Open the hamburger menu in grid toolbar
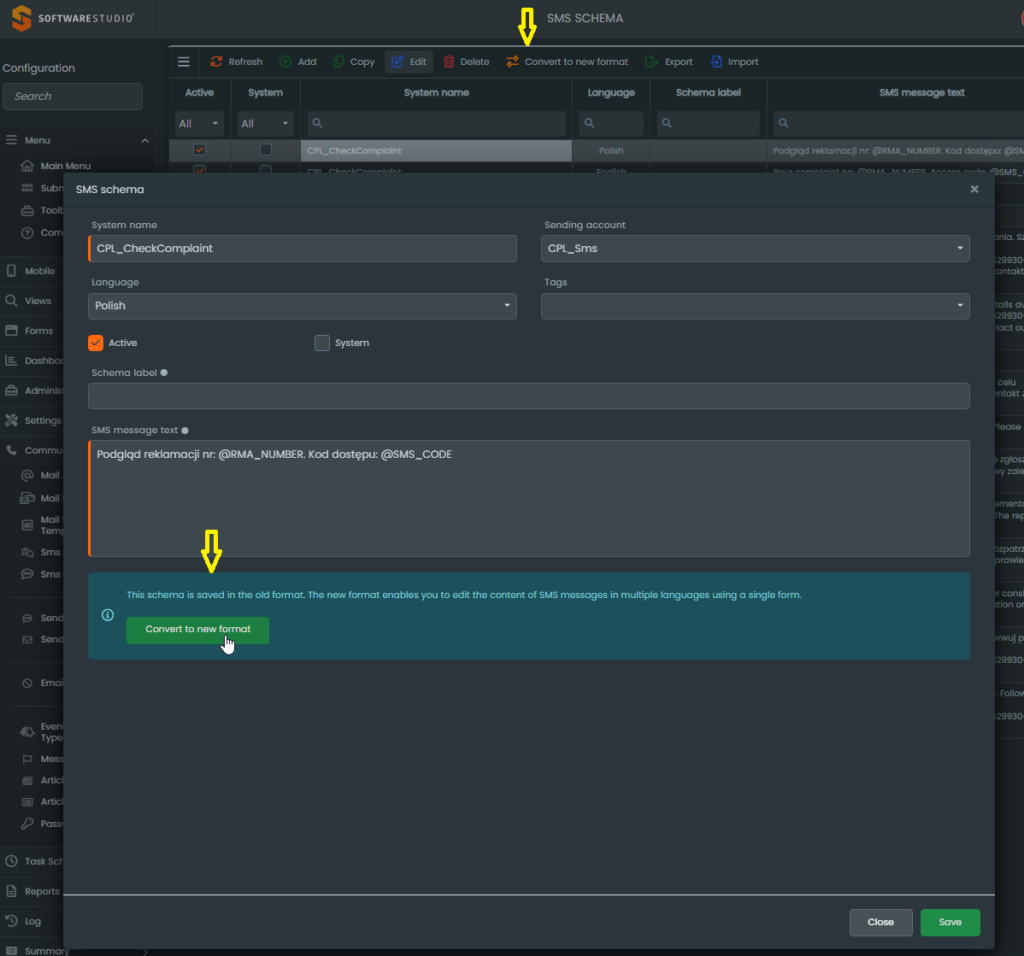 [184, 62]
